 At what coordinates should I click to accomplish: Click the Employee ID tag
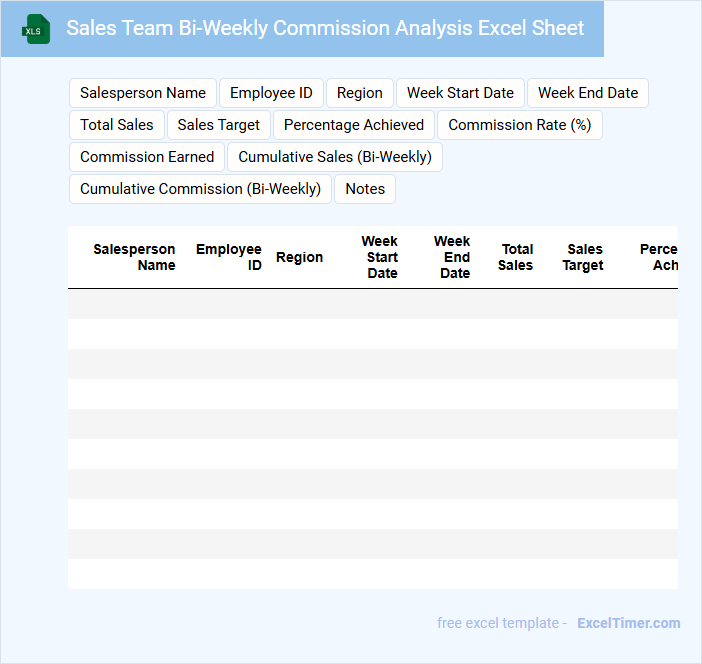271,93
